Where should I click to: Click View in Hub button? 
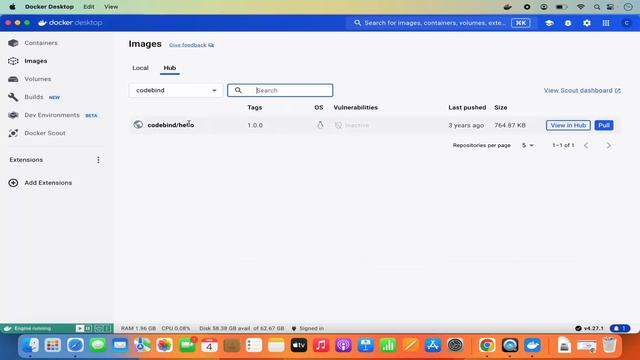568,125
